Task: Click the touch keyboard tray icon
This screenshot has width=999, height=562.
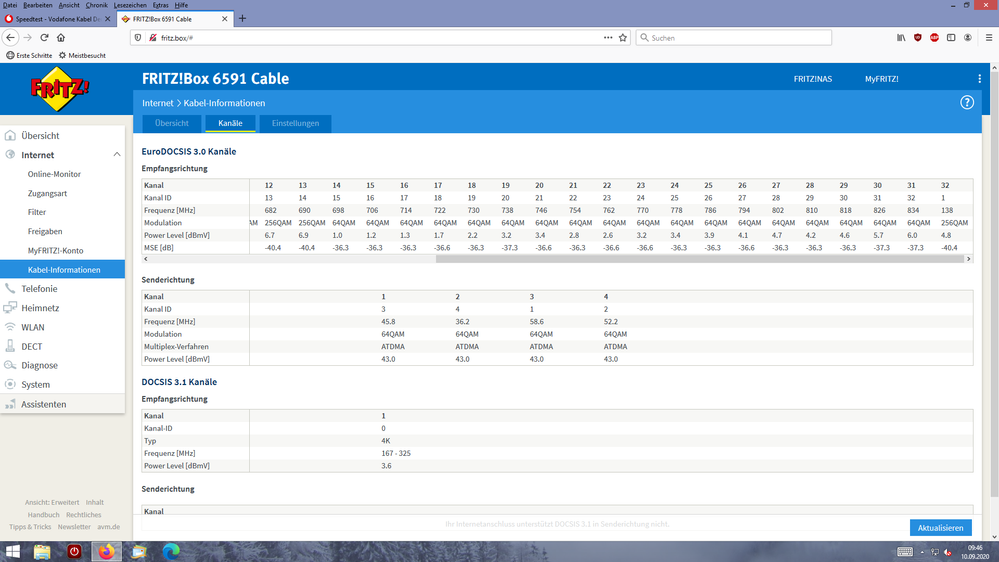Action: 905,552
